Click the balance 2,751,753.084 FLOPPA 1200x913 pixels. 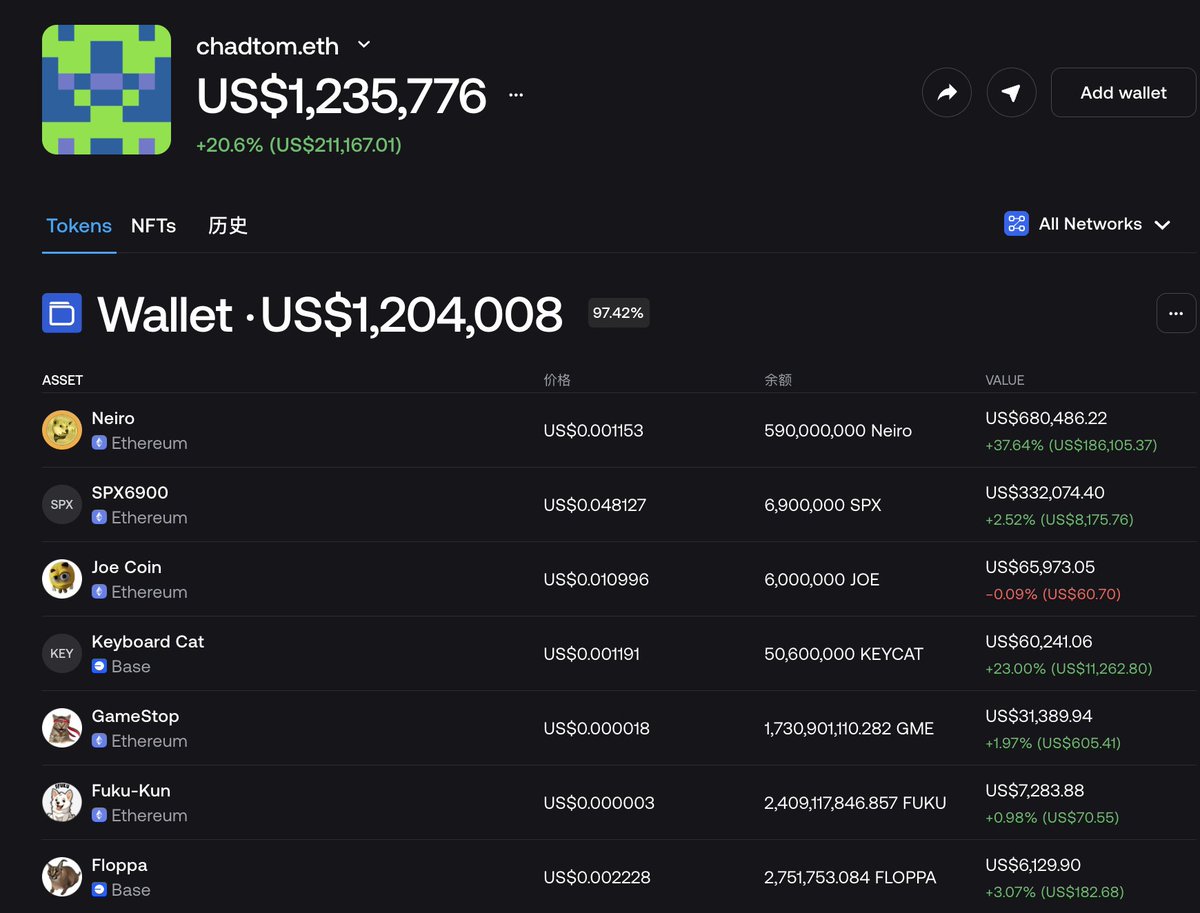click(850, 878)
